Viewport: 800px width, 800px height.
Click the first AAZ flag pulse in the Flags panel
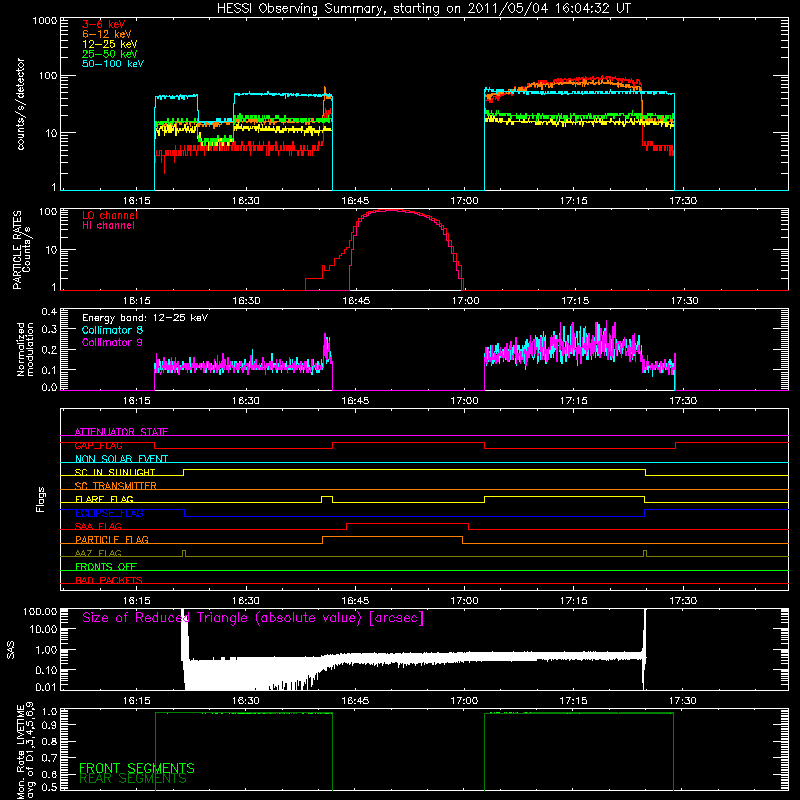(184, 553)
